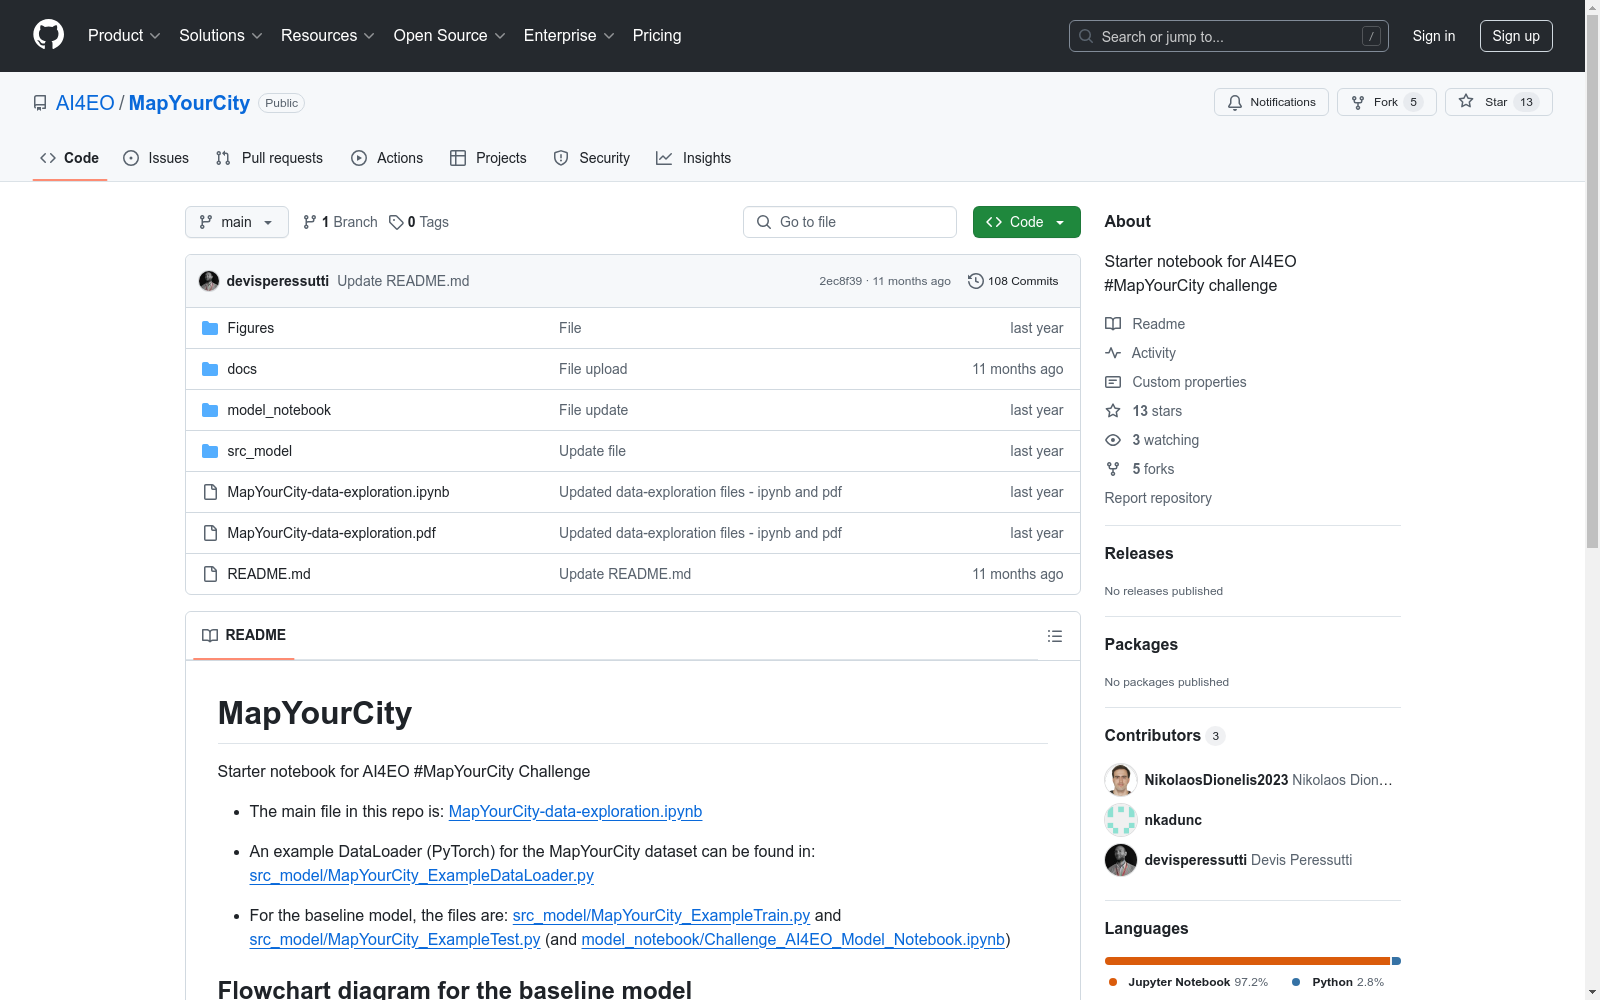The image size is (1600, 1000).
Task: View the 1 Branch list
Action: point(340,222)
